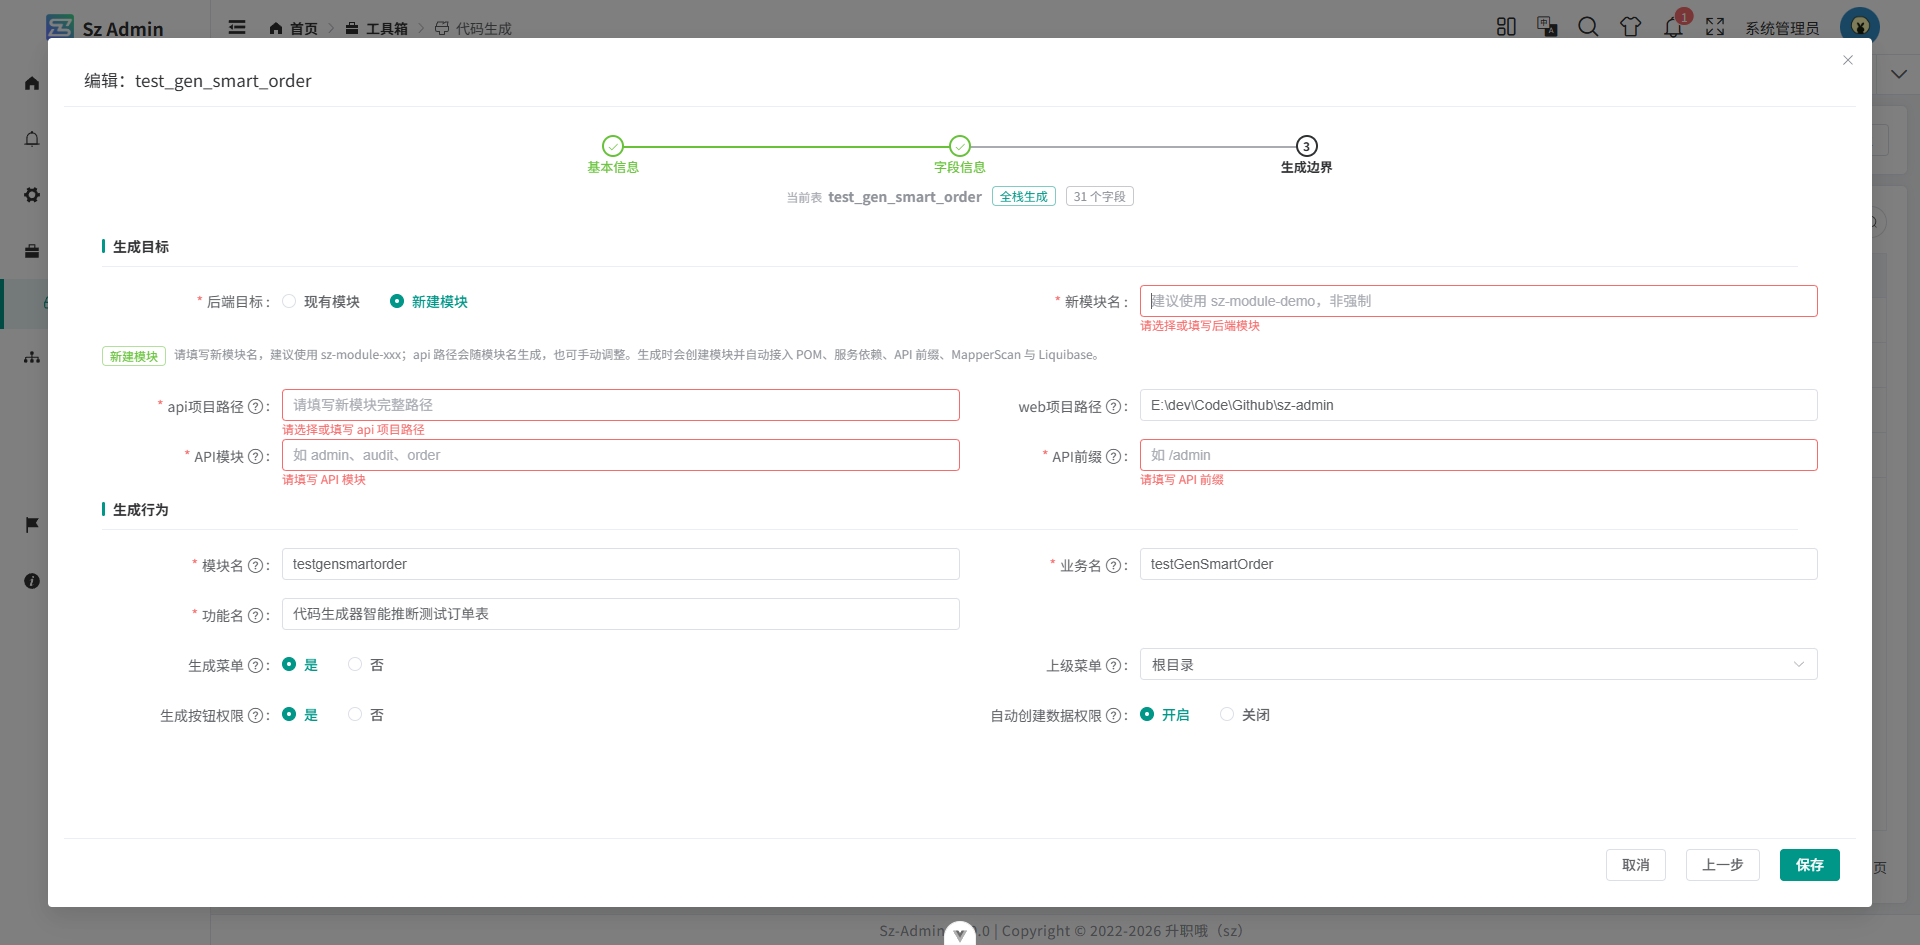The image size is (1920, 945).
Task: Click the 系统管理员 username
Action: (x=1782, y=28)
